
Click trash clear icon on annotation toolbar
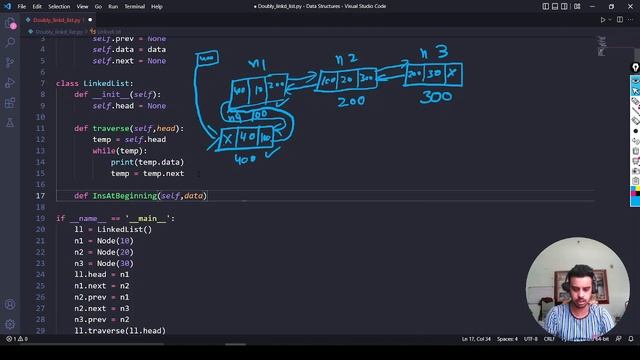[x=636, y=151]
